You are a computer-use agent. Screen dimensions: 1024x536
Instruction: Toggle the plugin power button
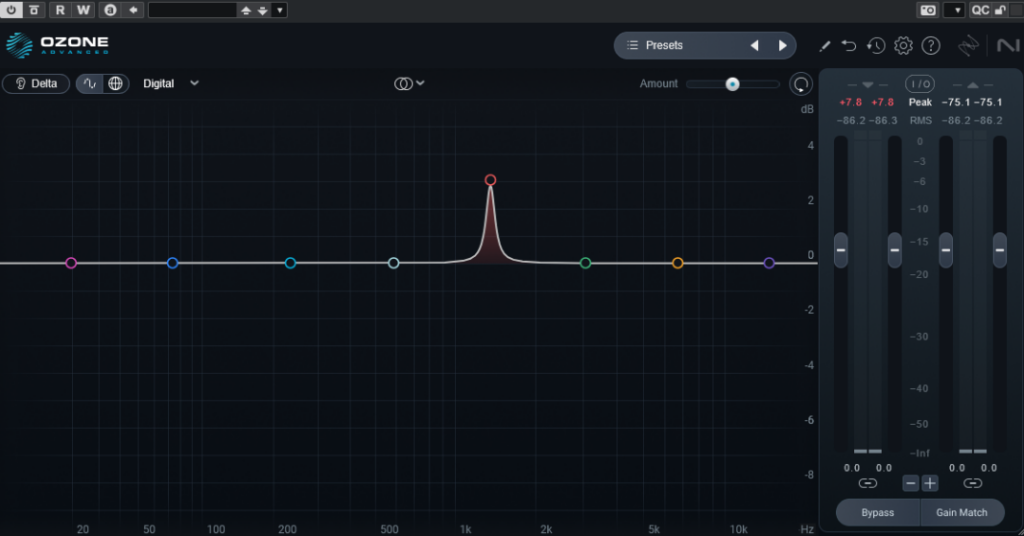pyautogui.click(x=12, y=10)
